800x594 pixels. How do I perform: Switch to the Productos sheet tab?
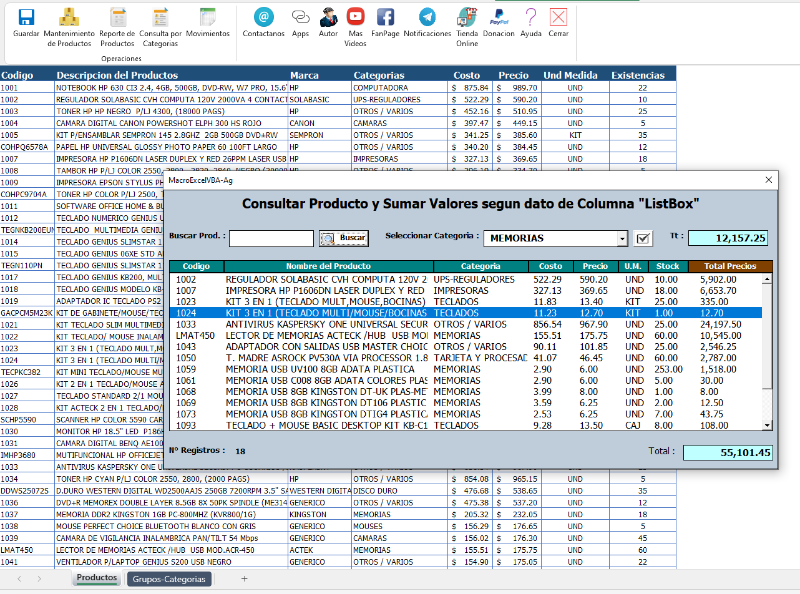(x=97, y=578)
